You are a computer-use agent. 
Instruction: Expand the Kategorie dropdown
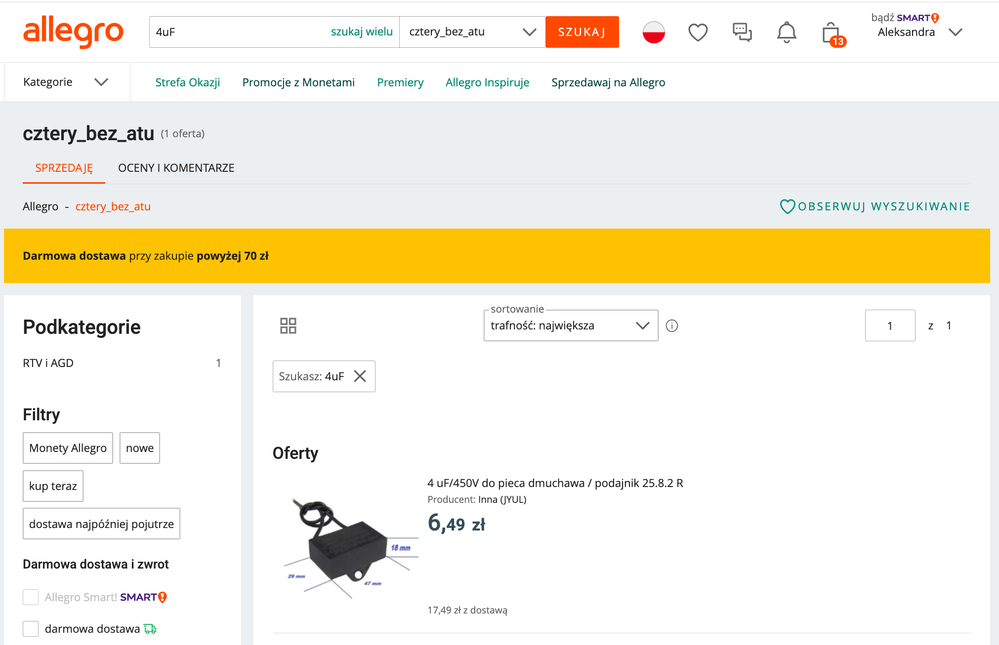tap(66, 82)
